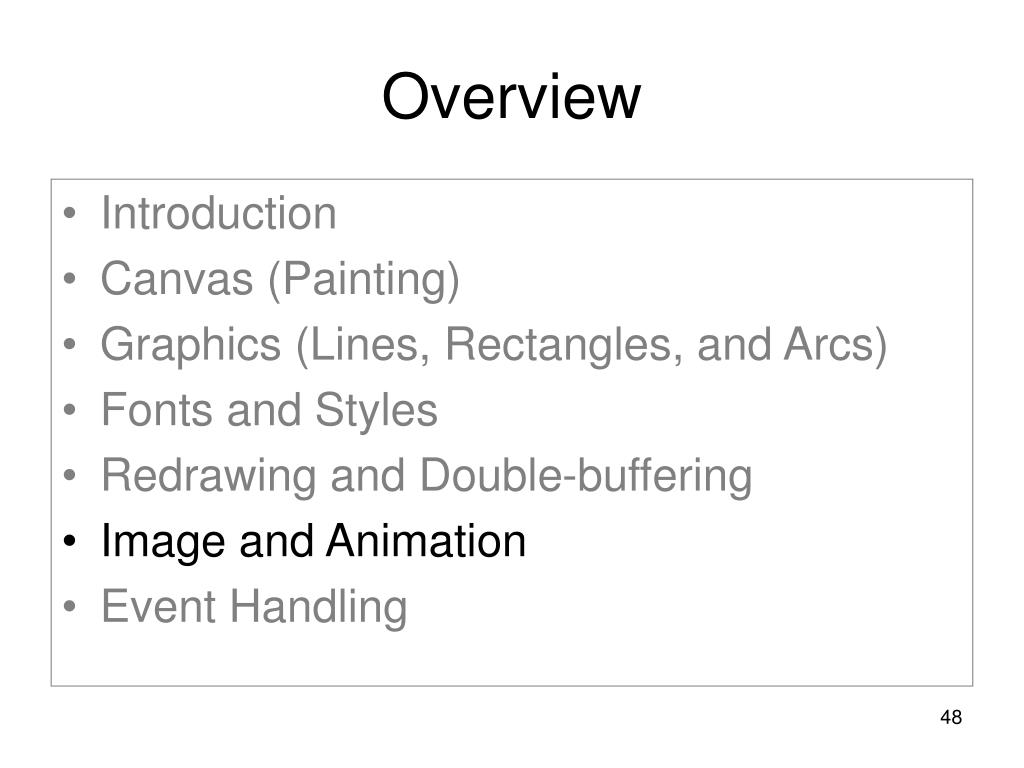Select the Fonts and Styles item
Viewport: 1024px width, 768px height.
click(x=269, y=411)
